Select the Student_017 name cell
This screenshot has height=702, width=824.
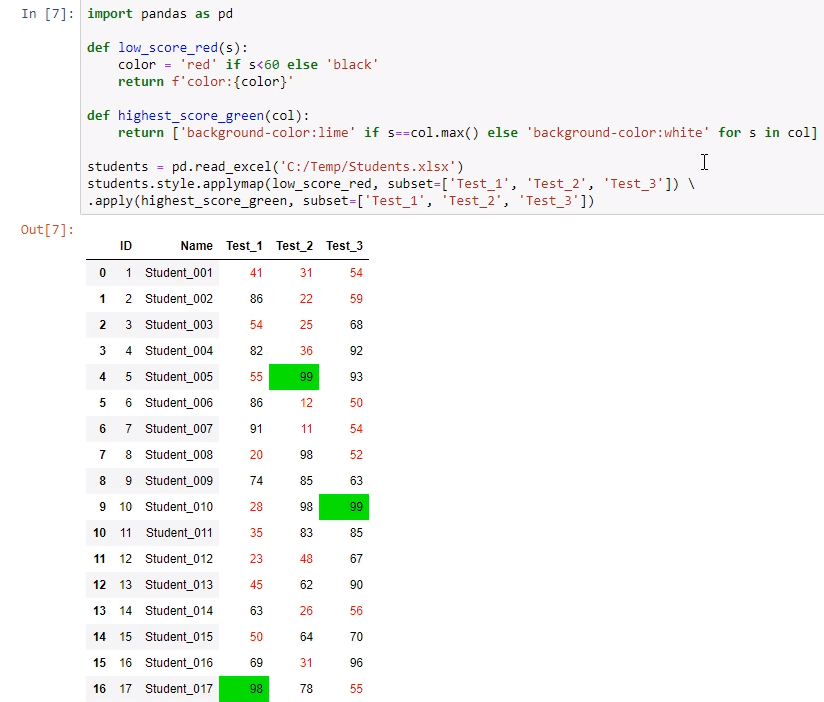pyautogui.click(x=179, y=689)
